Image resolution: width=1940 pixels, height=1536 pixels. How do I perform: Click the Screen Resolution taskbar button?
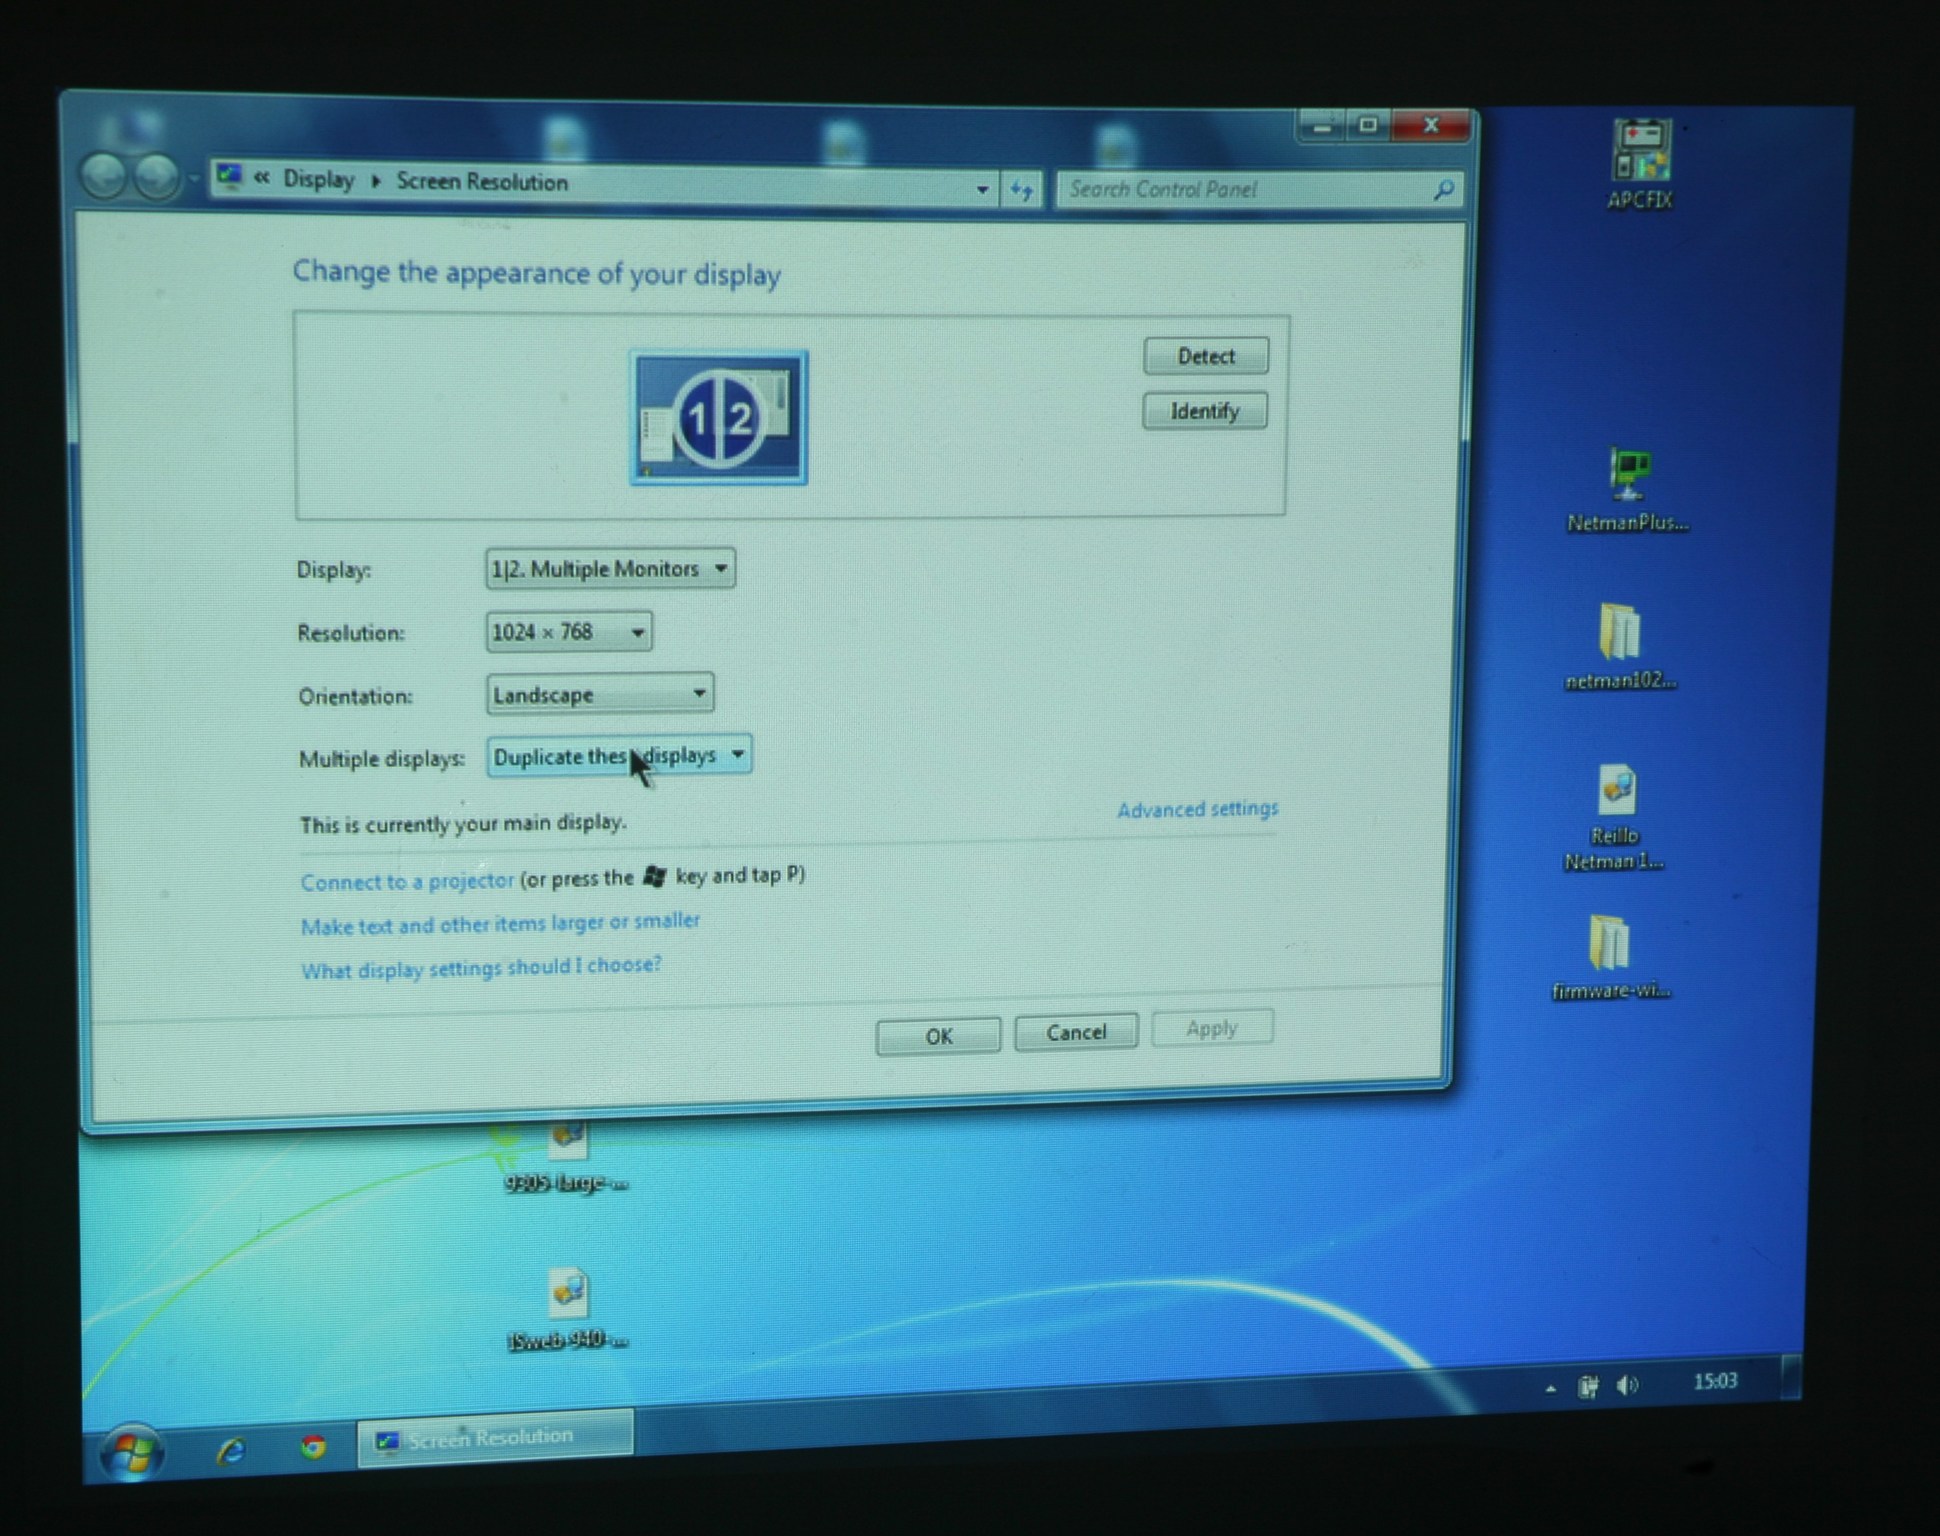pyautogui.click(x=495, y=1439)
